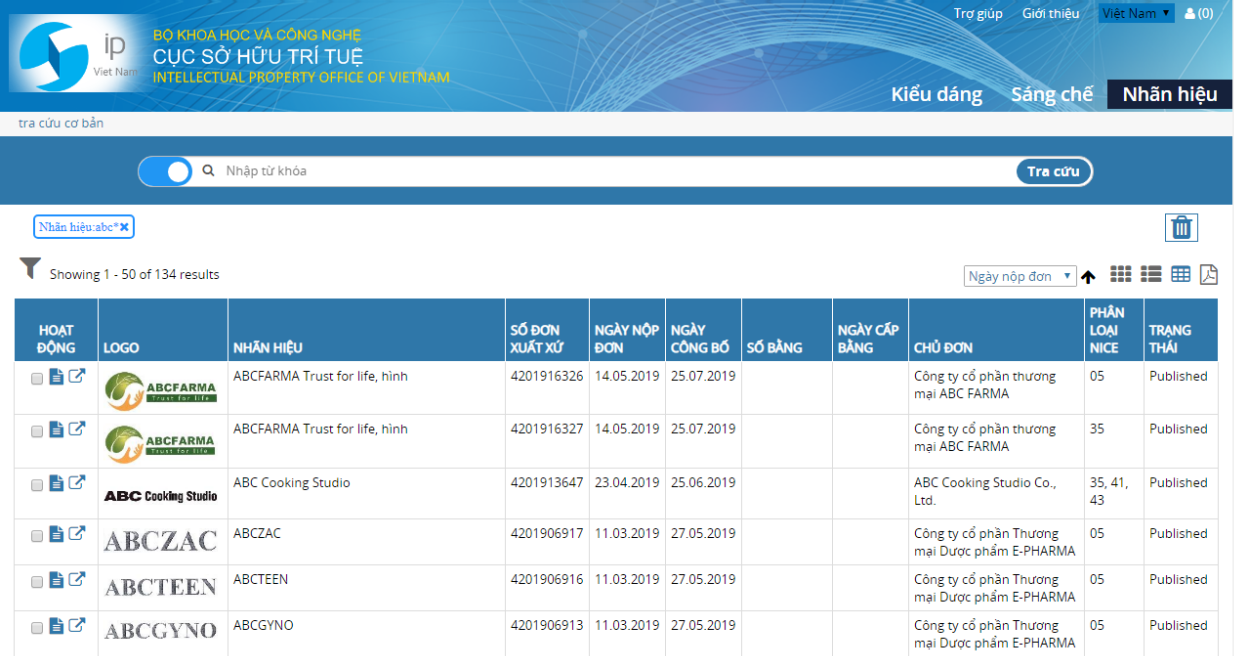Toggle the search mode switch
The width and height of the screenshot is (1234, 656).
point(165,171)
